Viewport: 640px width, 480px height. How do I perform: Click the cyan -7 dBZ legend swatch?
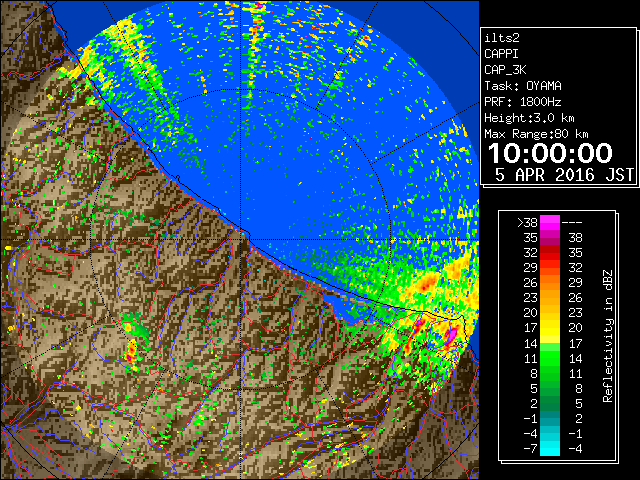(x=550, y=449)
